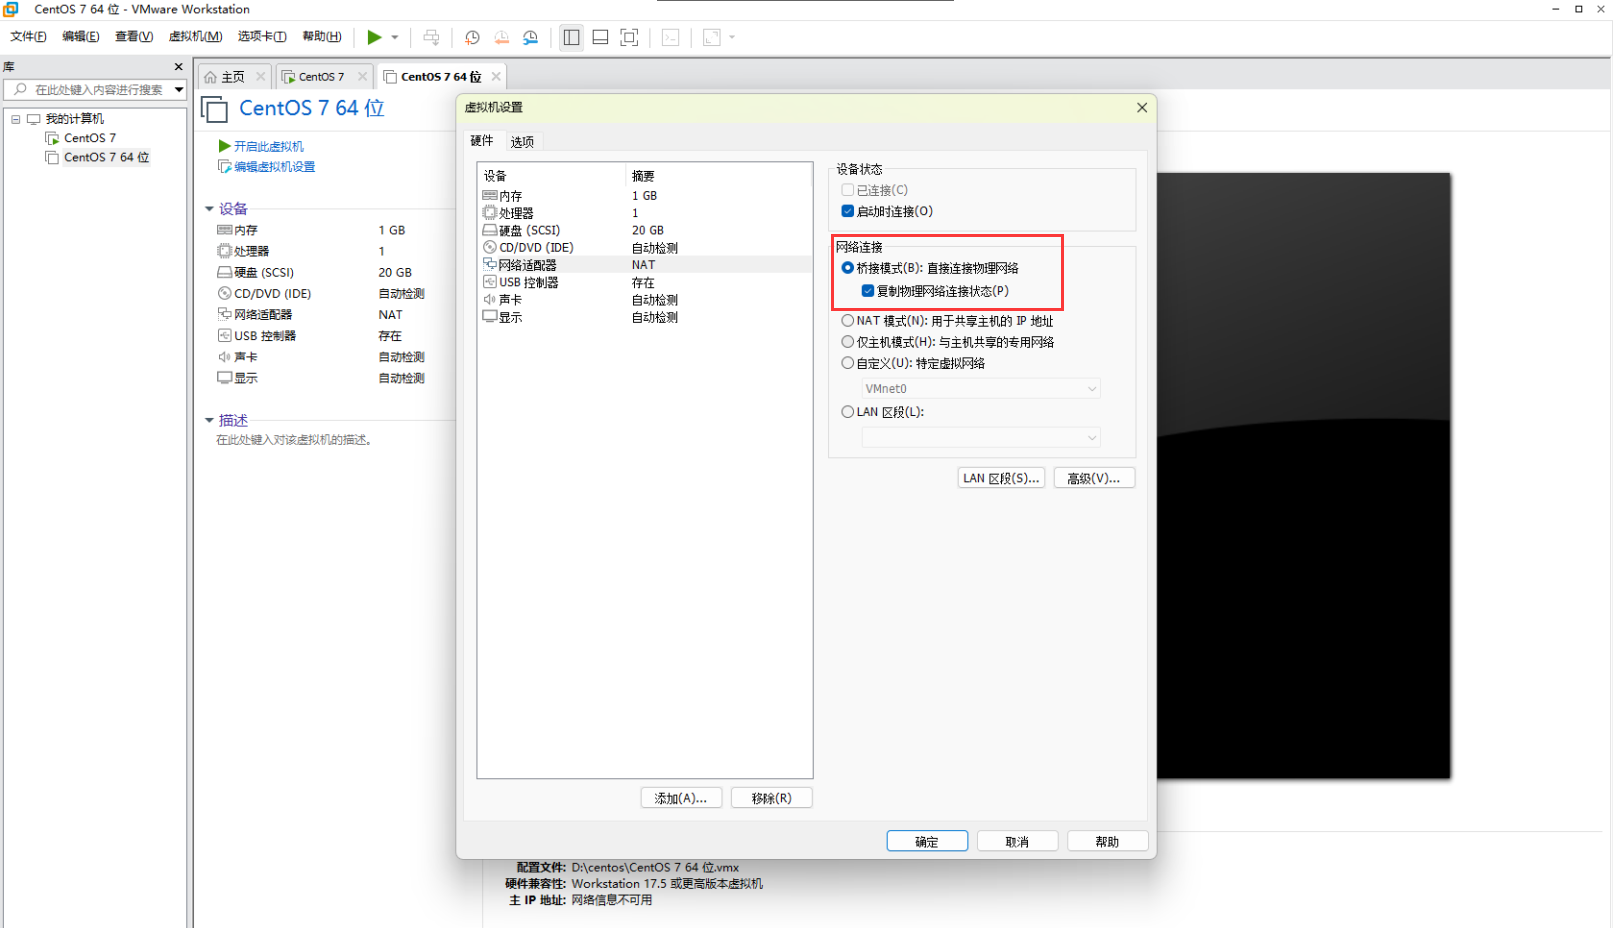Collapse the 设备 section in VM summary
The image size is (1613, 928).
point(209,209)
